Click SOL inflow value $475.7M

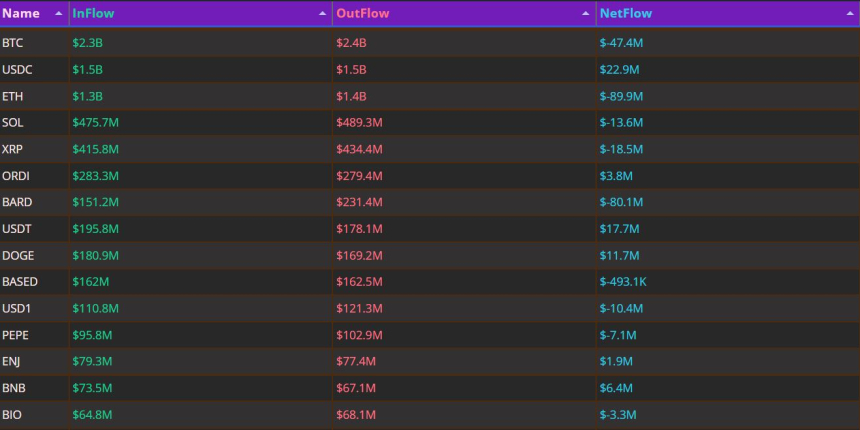pyautogui.click(x=95, y=123)
